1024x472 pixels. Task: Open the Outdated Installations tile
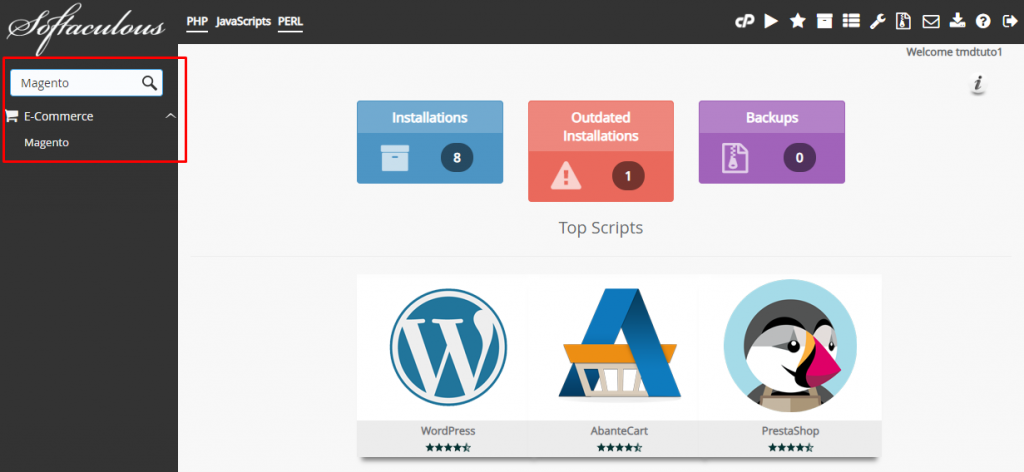click(600, 150)
